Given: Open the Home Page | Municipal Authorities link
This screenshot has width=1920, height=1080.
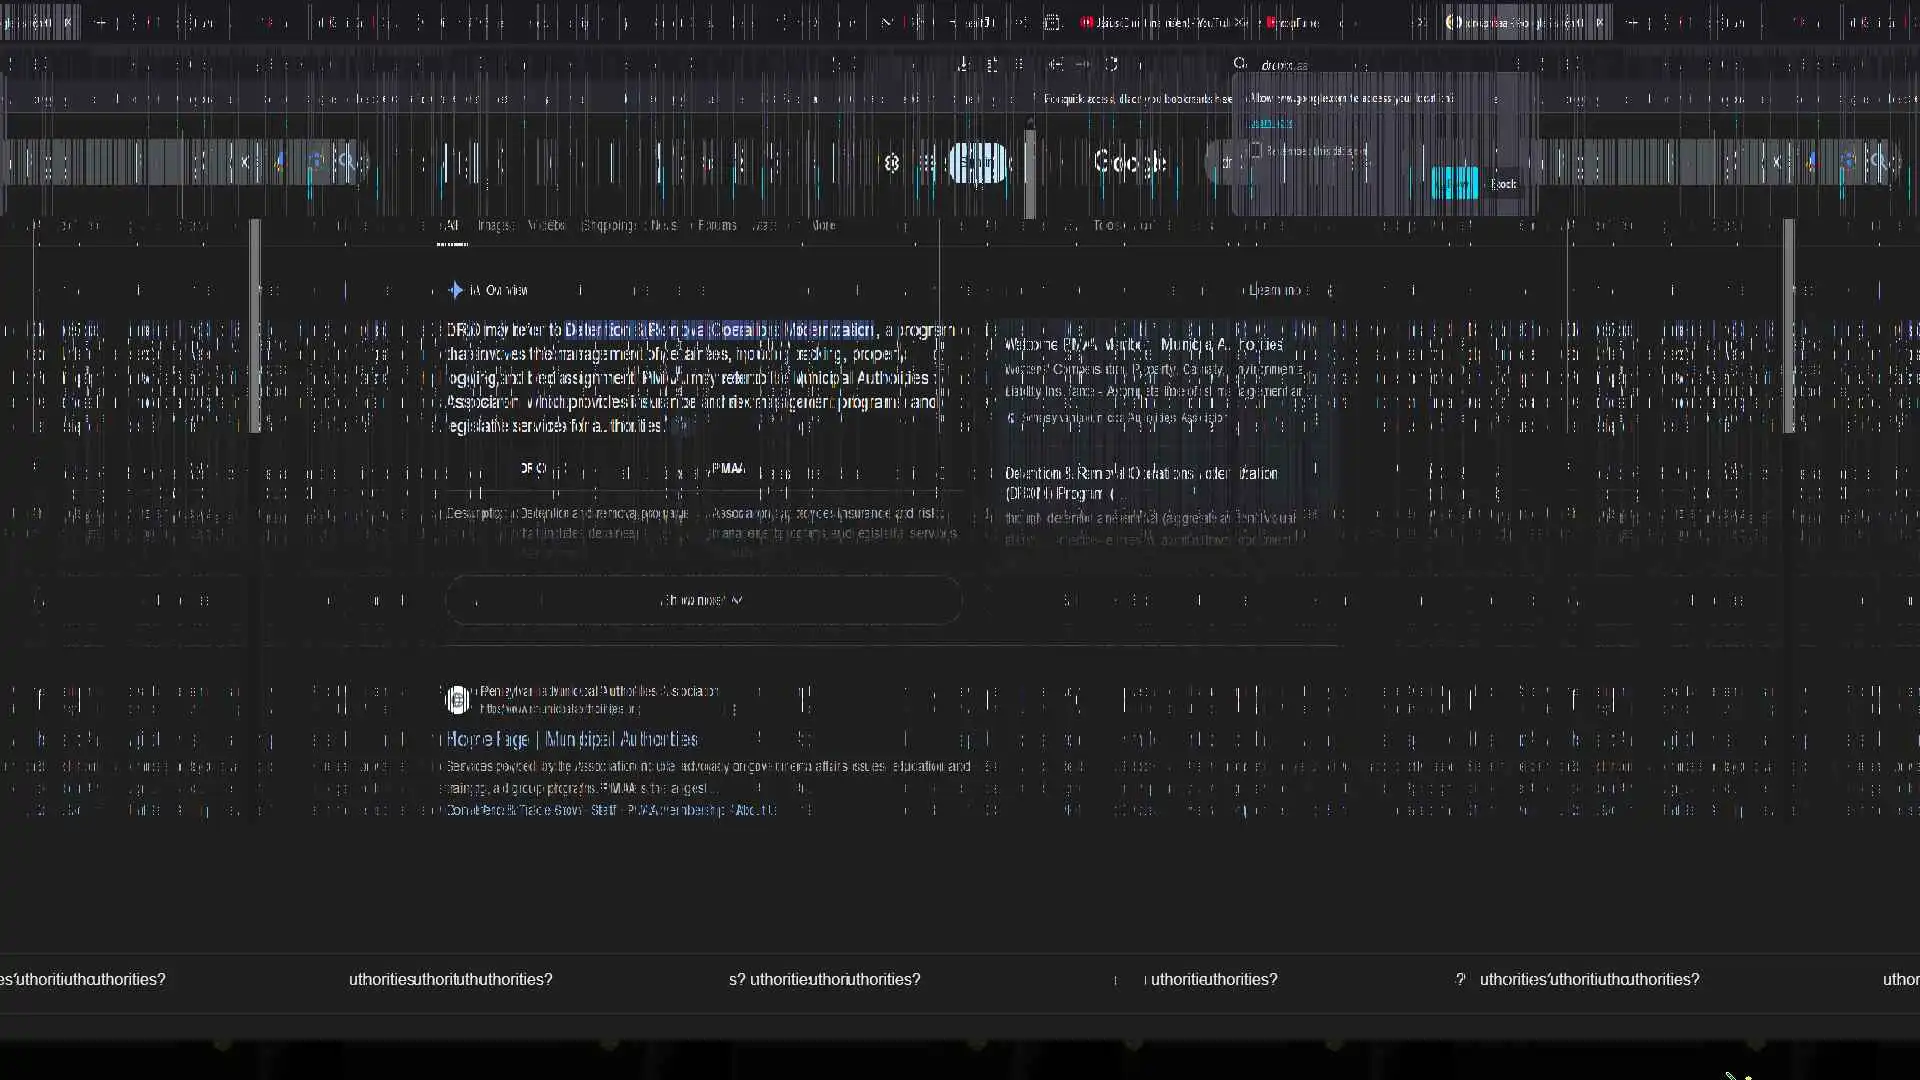Looking at the screenshot, I should [571, 739].
